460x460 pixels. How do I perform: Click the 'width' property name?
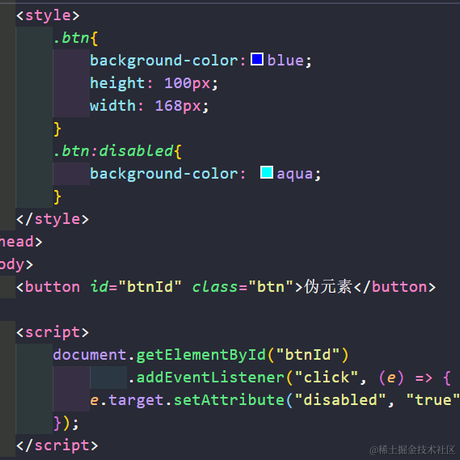(112, 106)
